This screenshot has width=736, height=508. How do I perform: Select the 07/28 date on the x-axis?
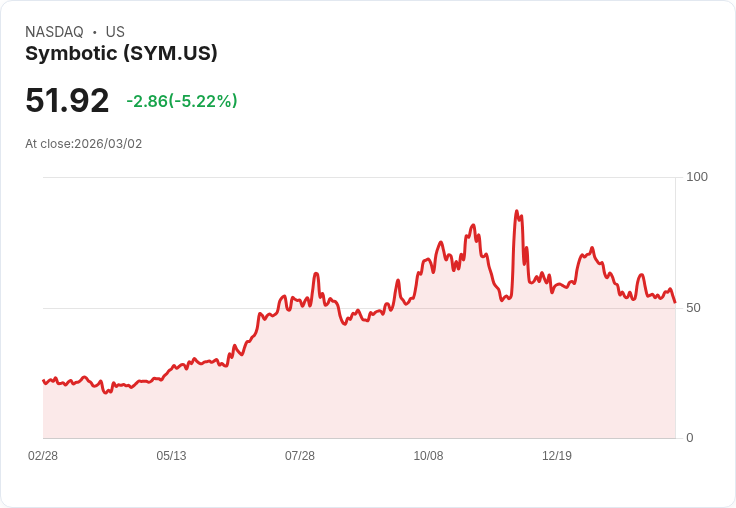click(300, 456)
